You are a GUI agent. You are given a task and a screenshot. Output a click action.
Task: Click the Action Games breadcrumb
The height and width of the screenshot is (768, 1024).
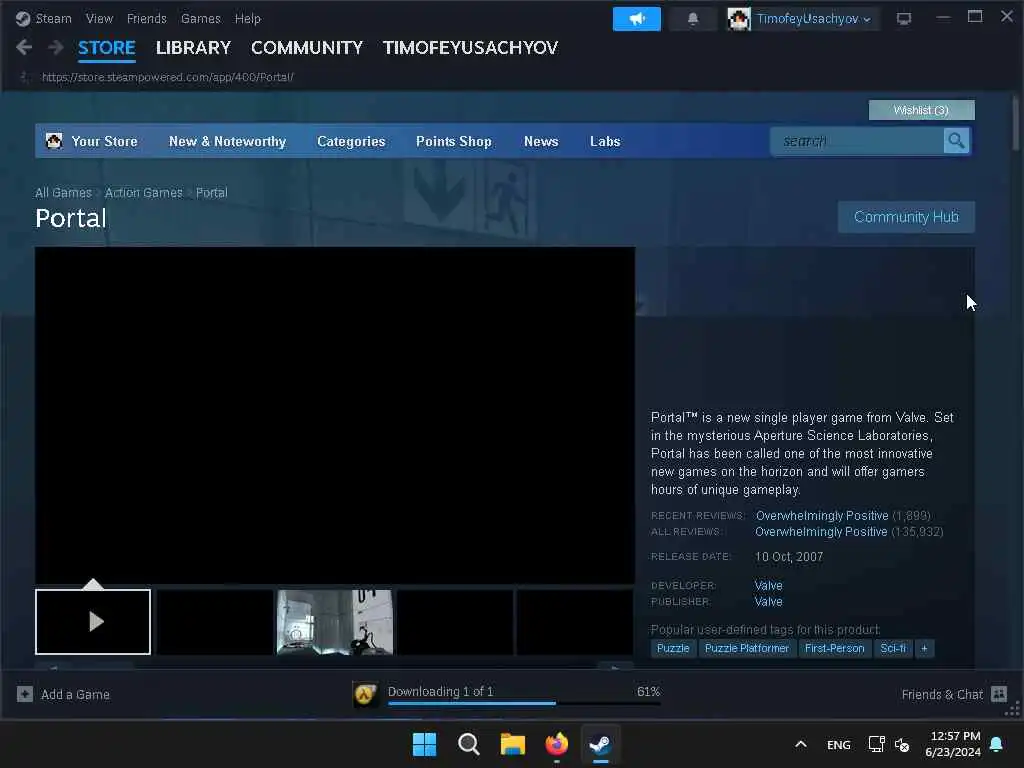[x=144, y=193]
